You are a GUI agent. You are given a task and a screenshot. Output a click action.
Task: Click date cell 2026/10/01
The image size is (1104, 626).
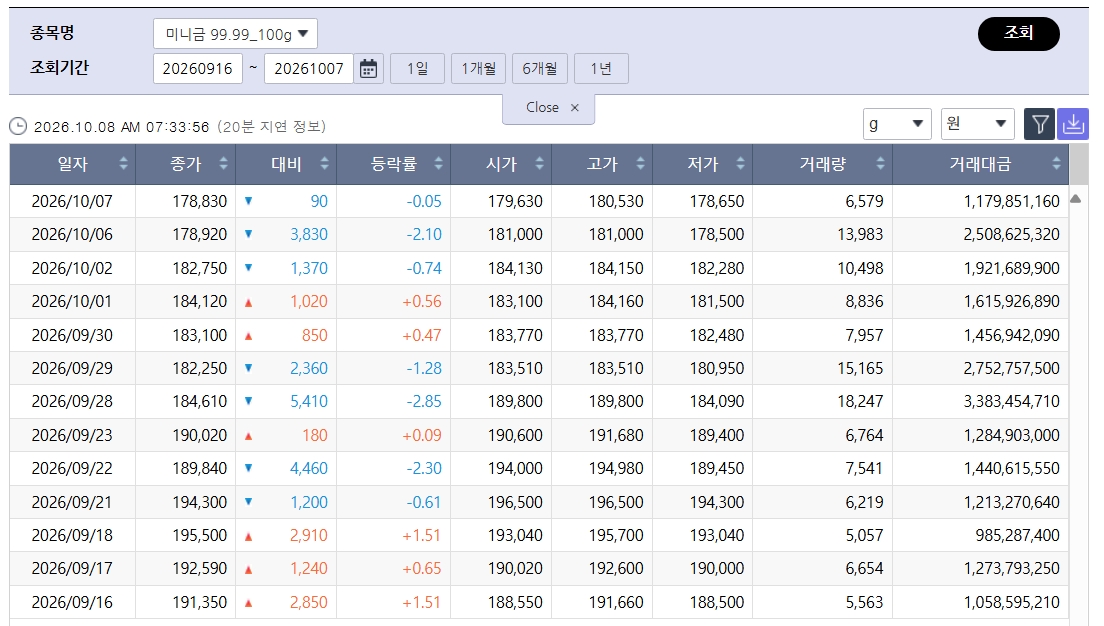pos(72,301)
